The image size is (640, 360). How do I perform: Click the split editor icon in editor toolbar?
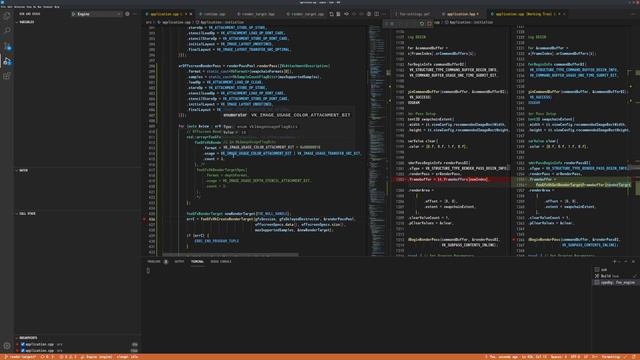click(x=376, y=14)
